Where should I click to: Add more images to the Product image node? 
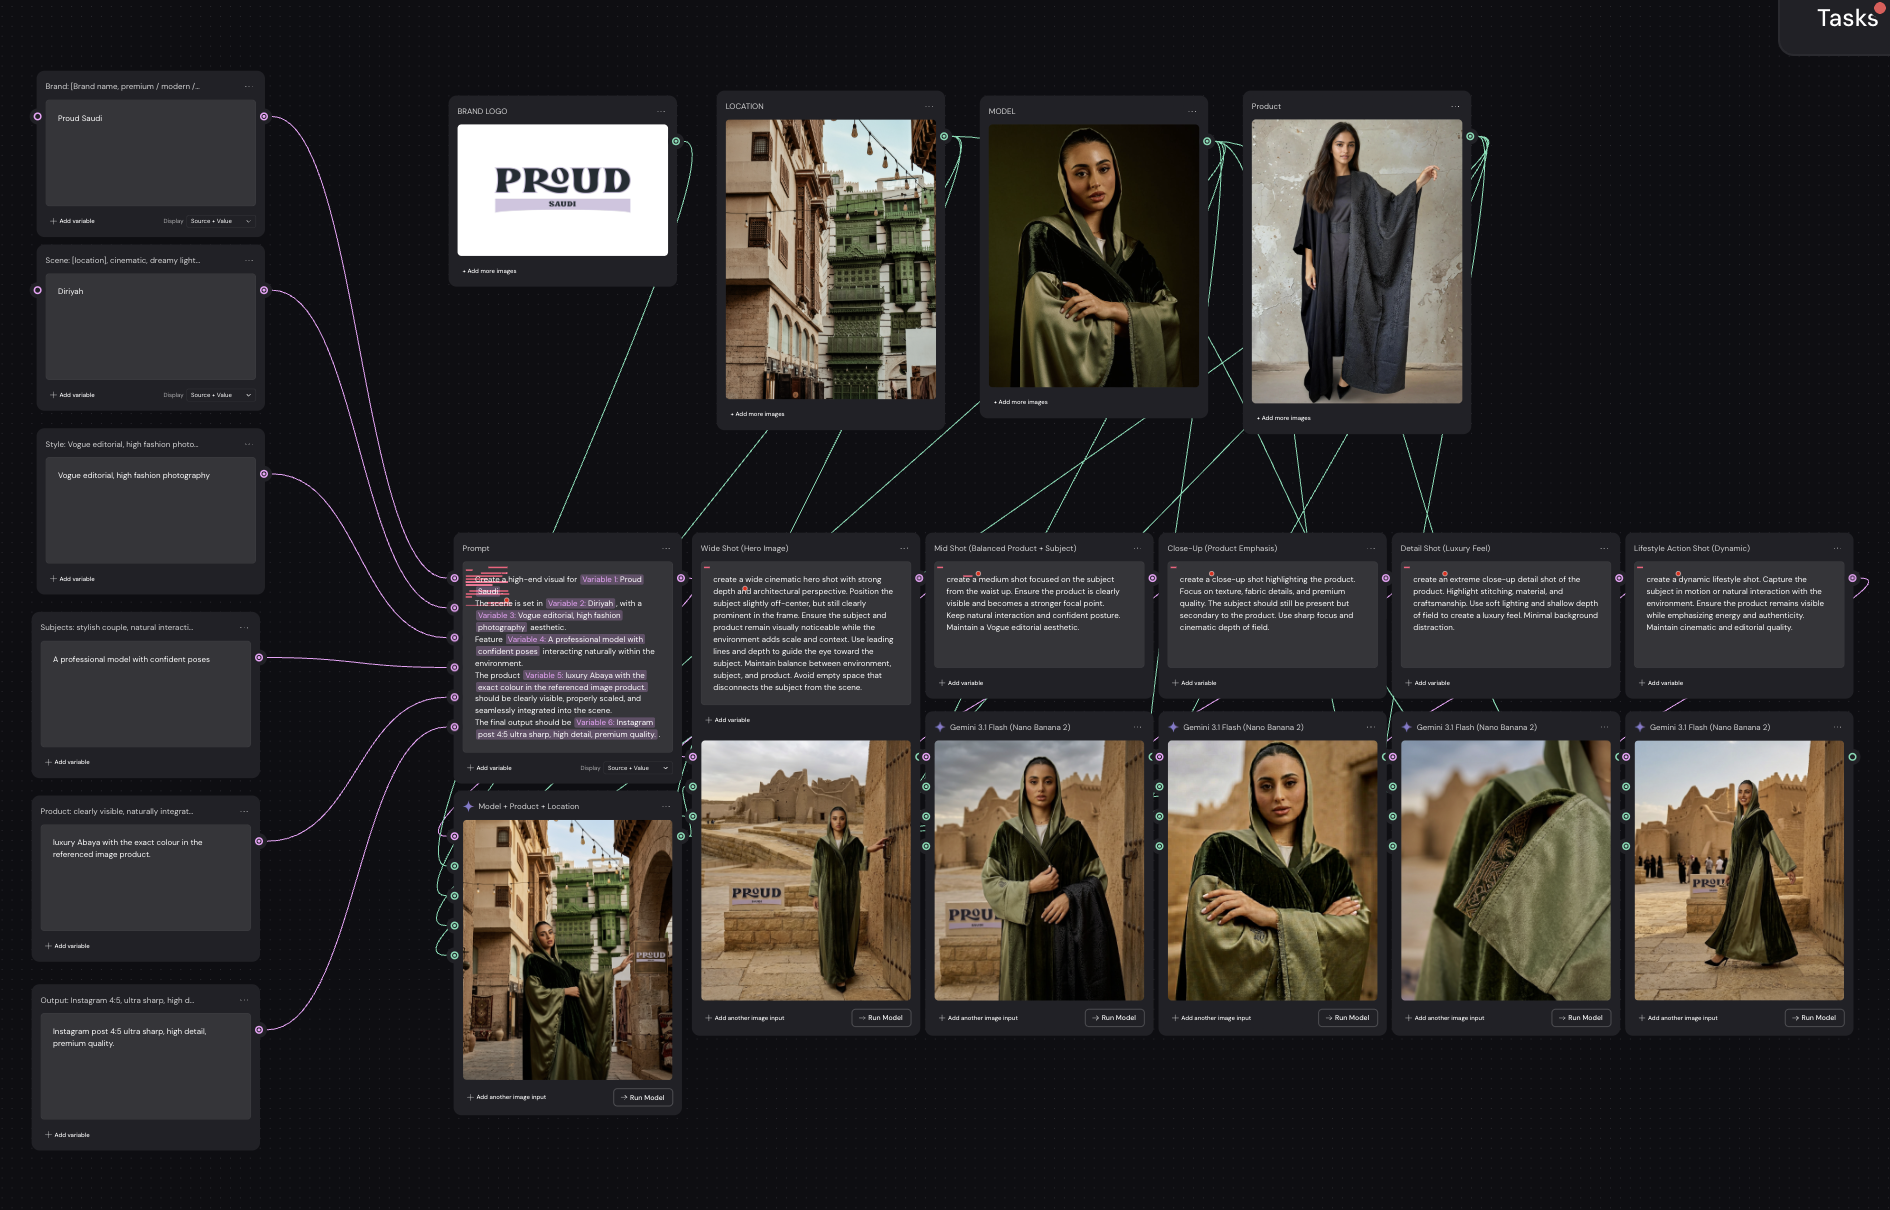[1283, 418]
